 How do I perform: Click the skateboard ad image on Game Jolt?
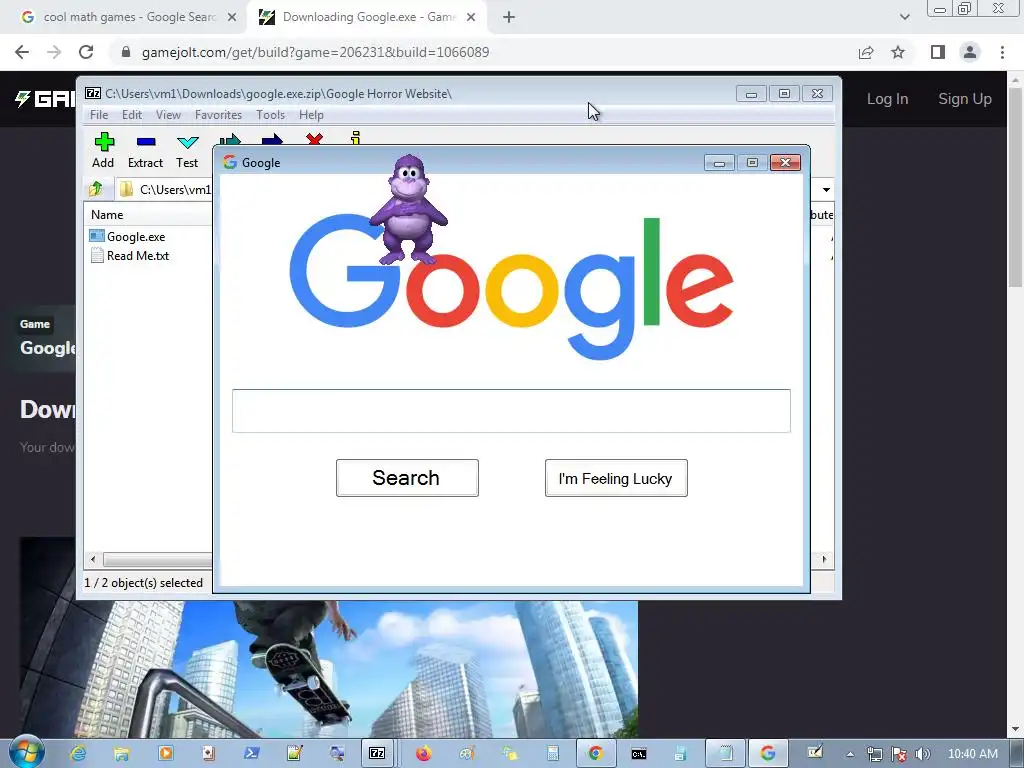click(x=328, y=668)
